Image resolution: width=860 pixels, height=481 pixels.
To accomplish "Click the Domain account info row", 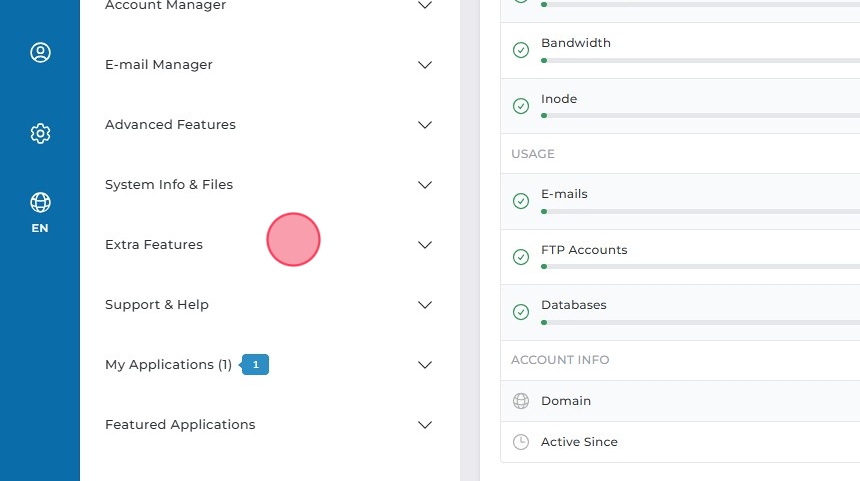I will point(680,401).
